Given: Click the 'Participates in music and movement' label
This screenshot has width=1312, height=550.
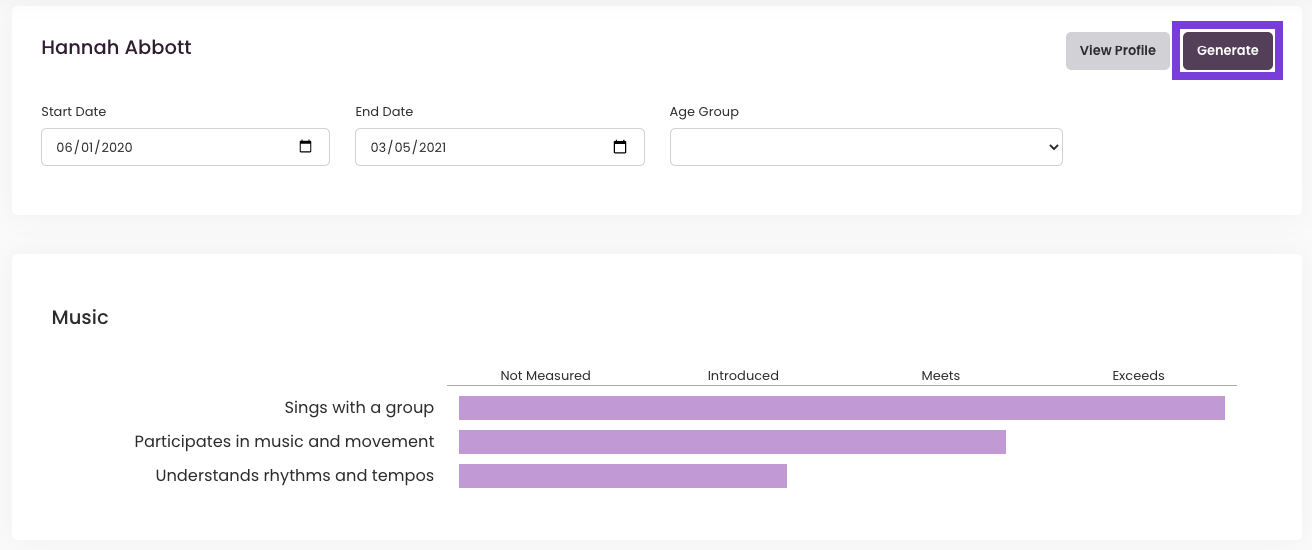Looking at the screenshot, I should tap(284, 442).
